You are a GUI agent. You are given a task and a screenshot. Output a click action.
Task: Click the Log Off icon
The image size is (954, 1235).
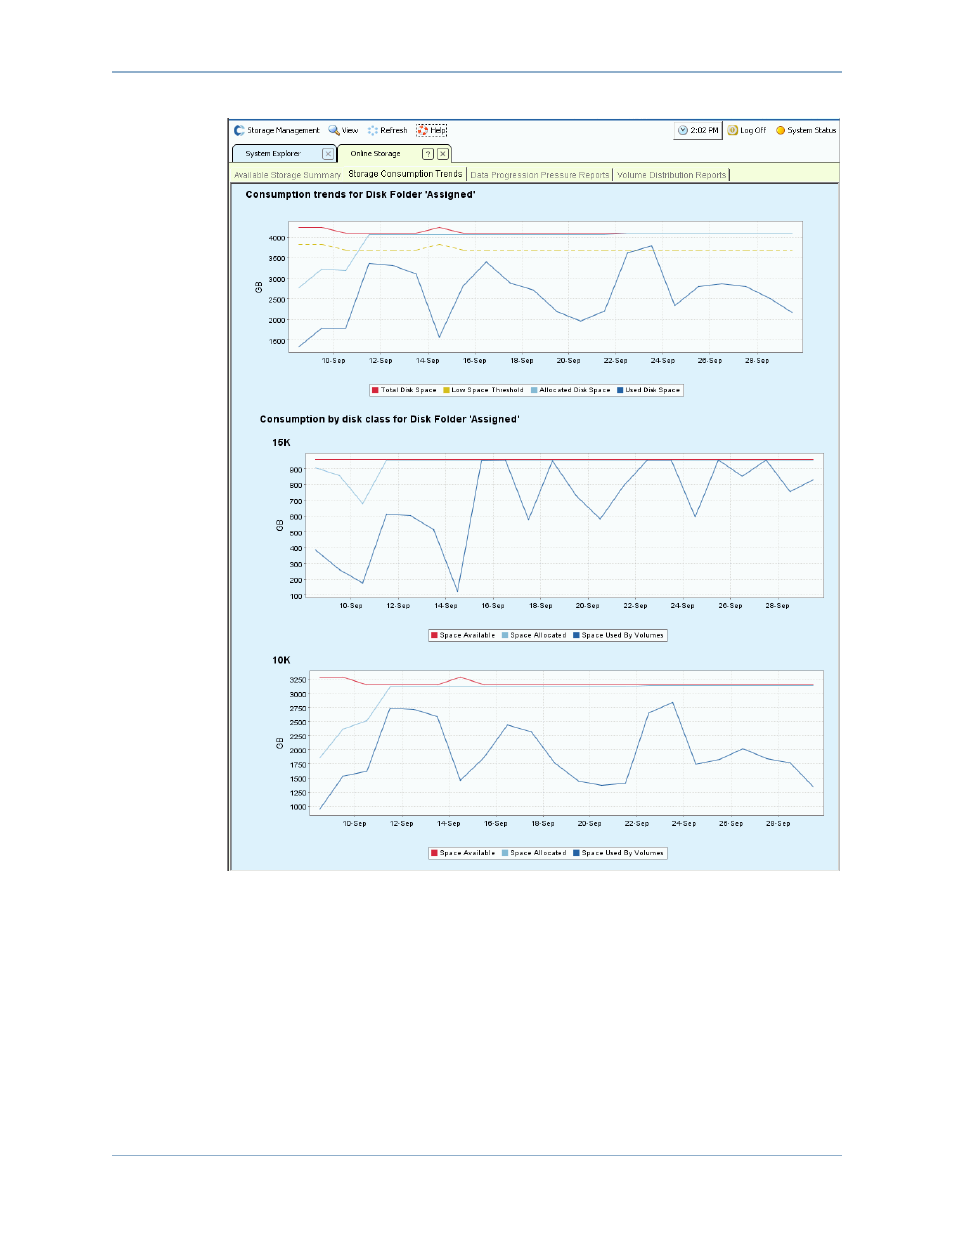[733, 130]
